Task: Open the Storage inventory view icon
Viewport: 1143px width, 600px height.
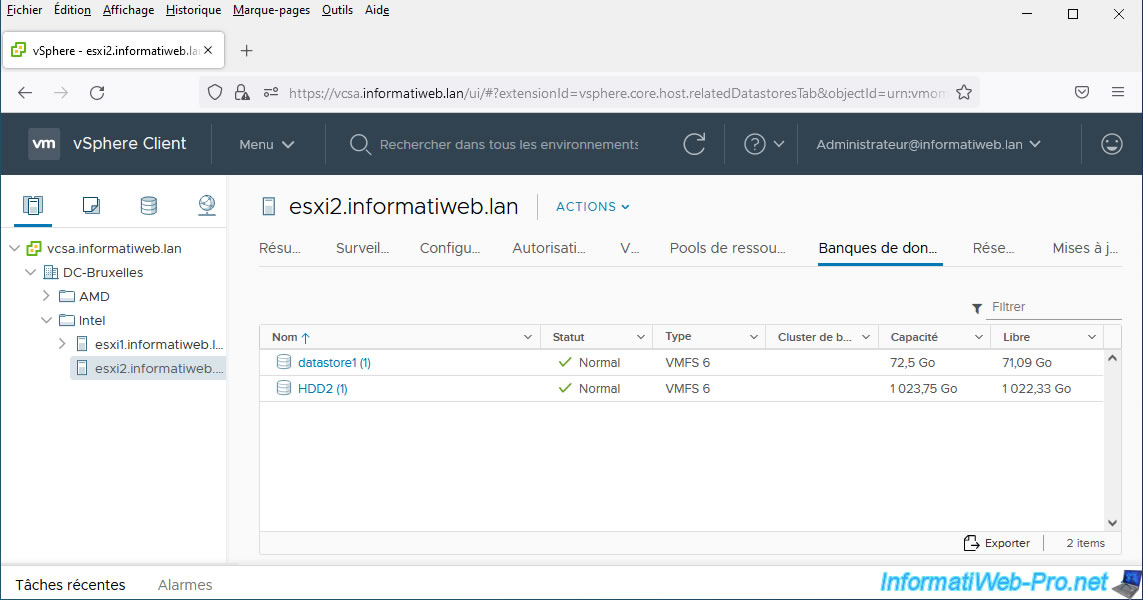Action: click(x=148, y=206)
